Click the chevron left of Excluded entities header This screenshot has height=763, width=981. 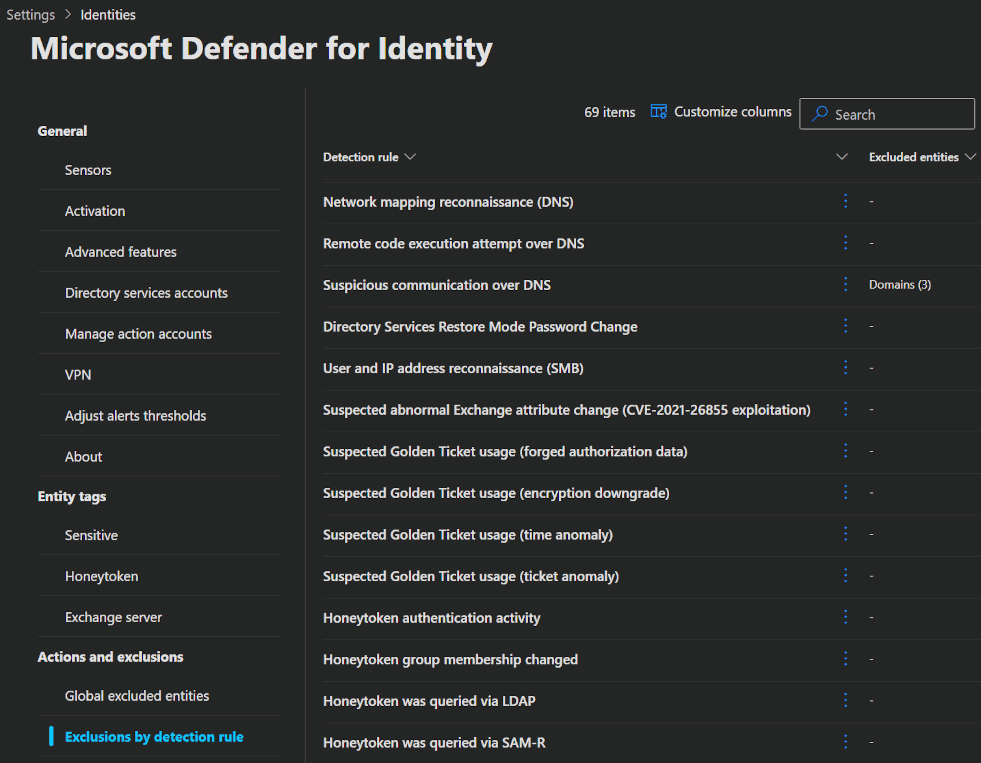point(842,157)
